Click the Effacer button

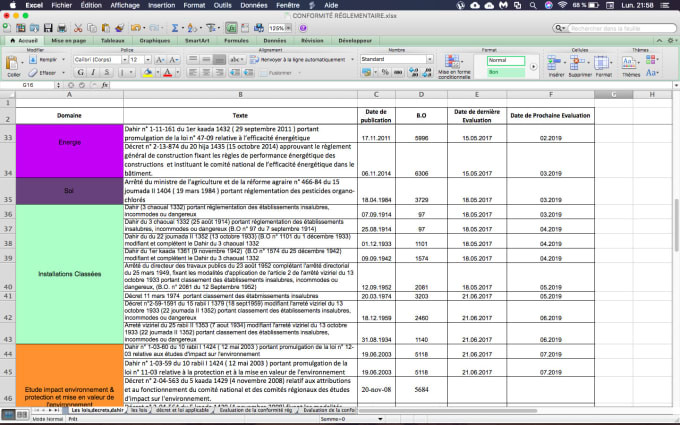pyautogui.click(x=43, y=72)
